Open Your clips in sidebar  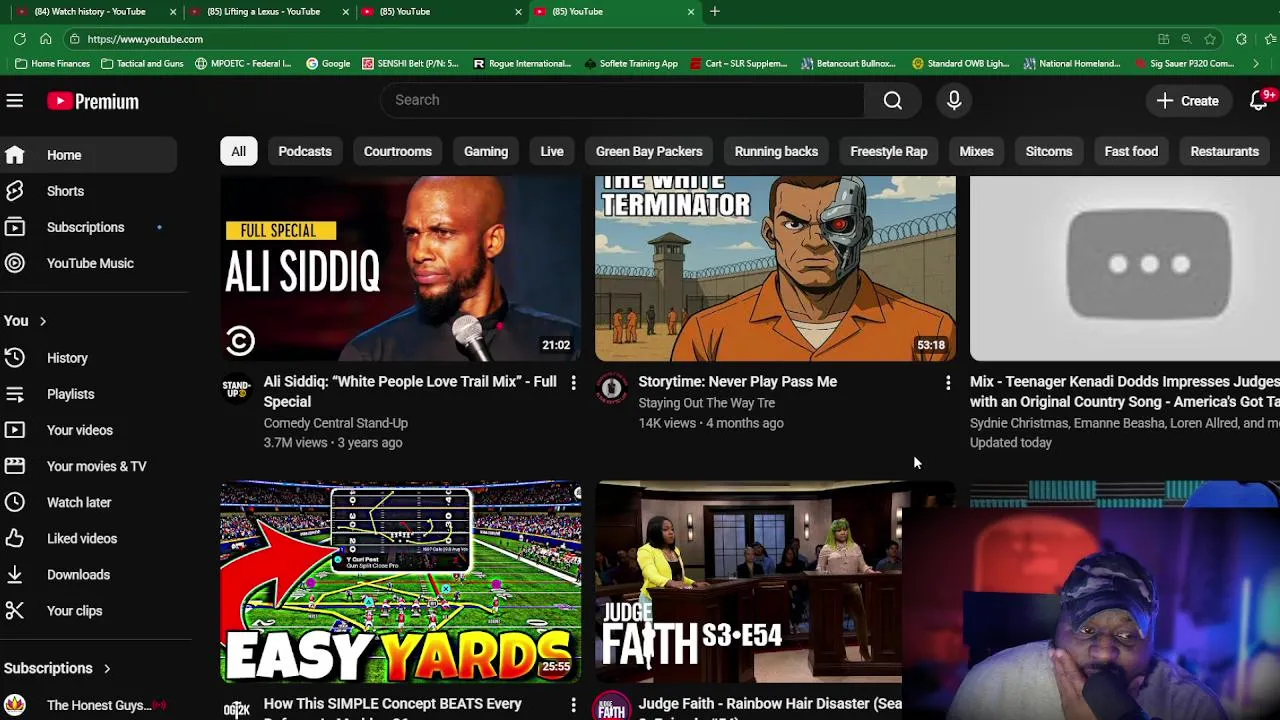(x=74, y=611)
